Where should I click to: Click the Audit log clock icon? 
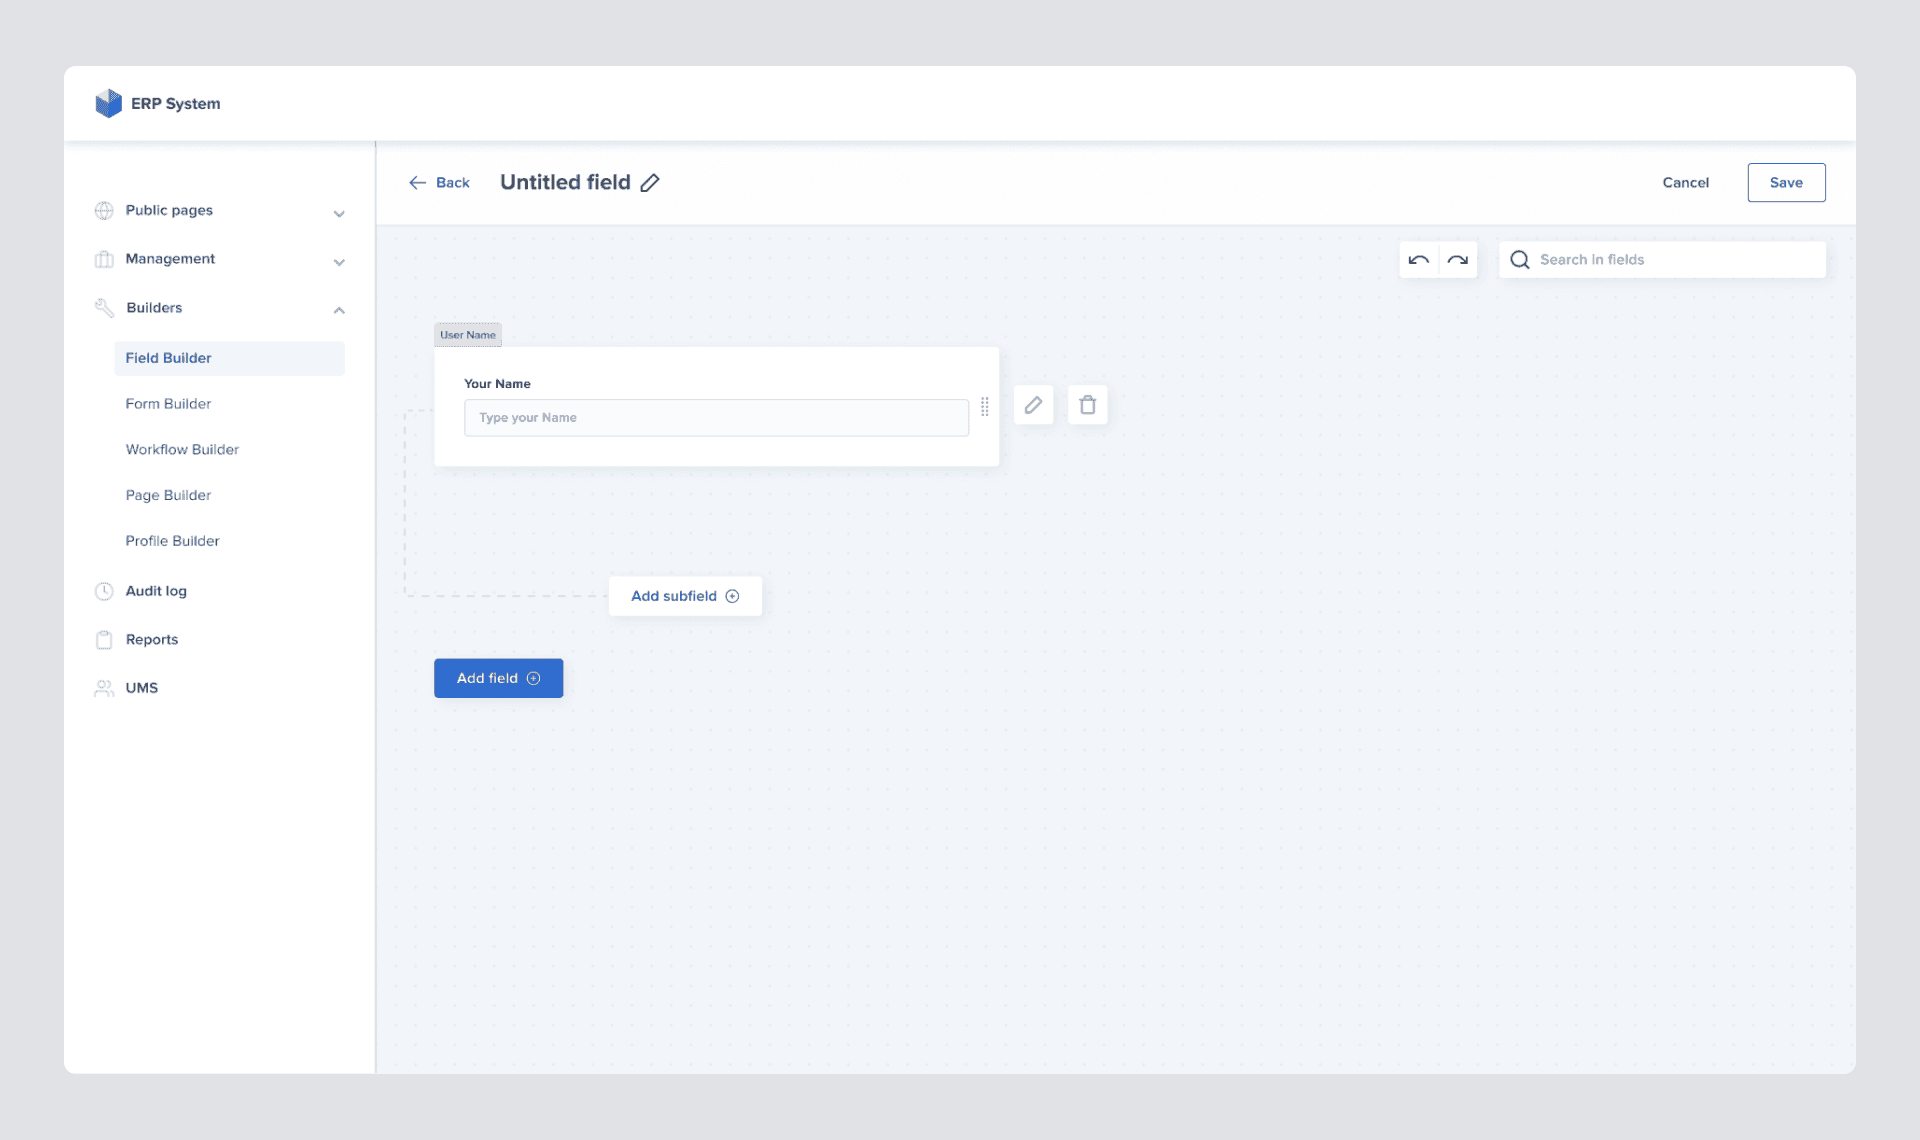click(104, 591)
